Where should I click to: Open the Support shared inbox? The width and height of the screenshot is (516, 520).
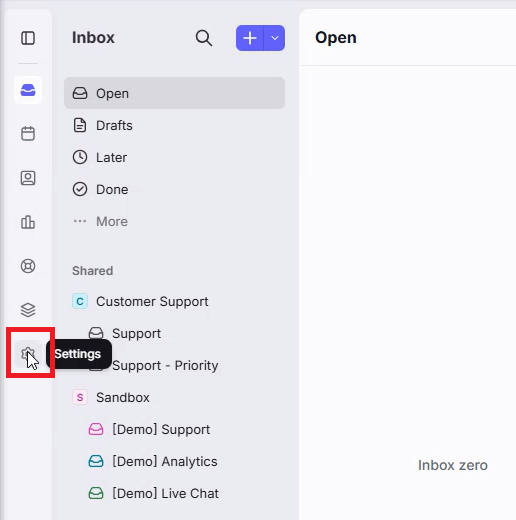click(x=174, y=333)
